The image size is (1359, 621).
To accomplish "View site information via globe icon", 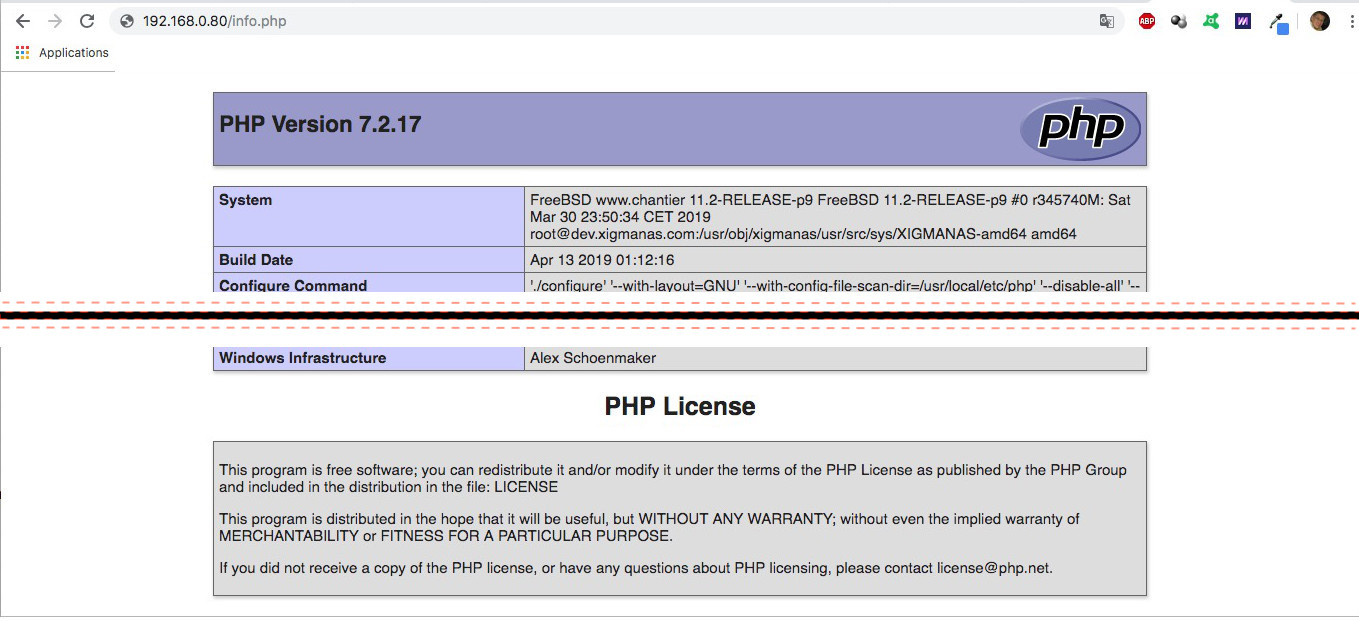I will [127, 21].
